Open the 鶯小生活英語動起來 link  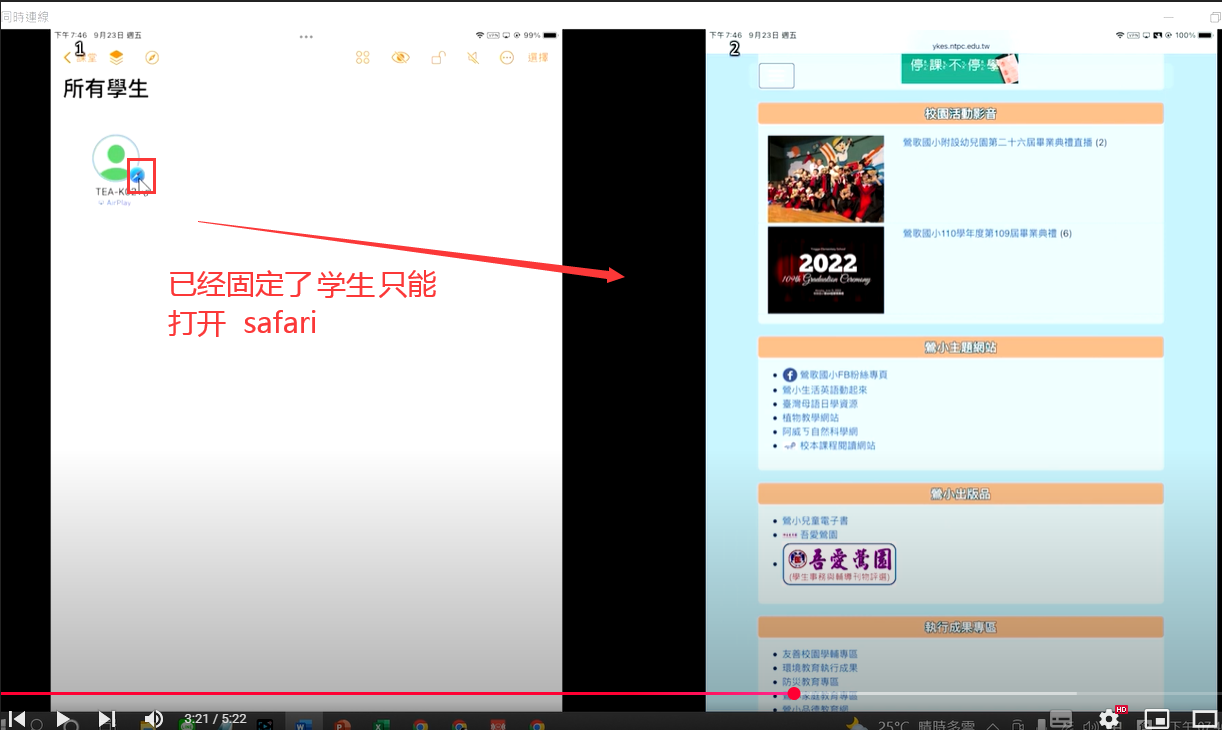pyautogui.click(x=825, y=390)
